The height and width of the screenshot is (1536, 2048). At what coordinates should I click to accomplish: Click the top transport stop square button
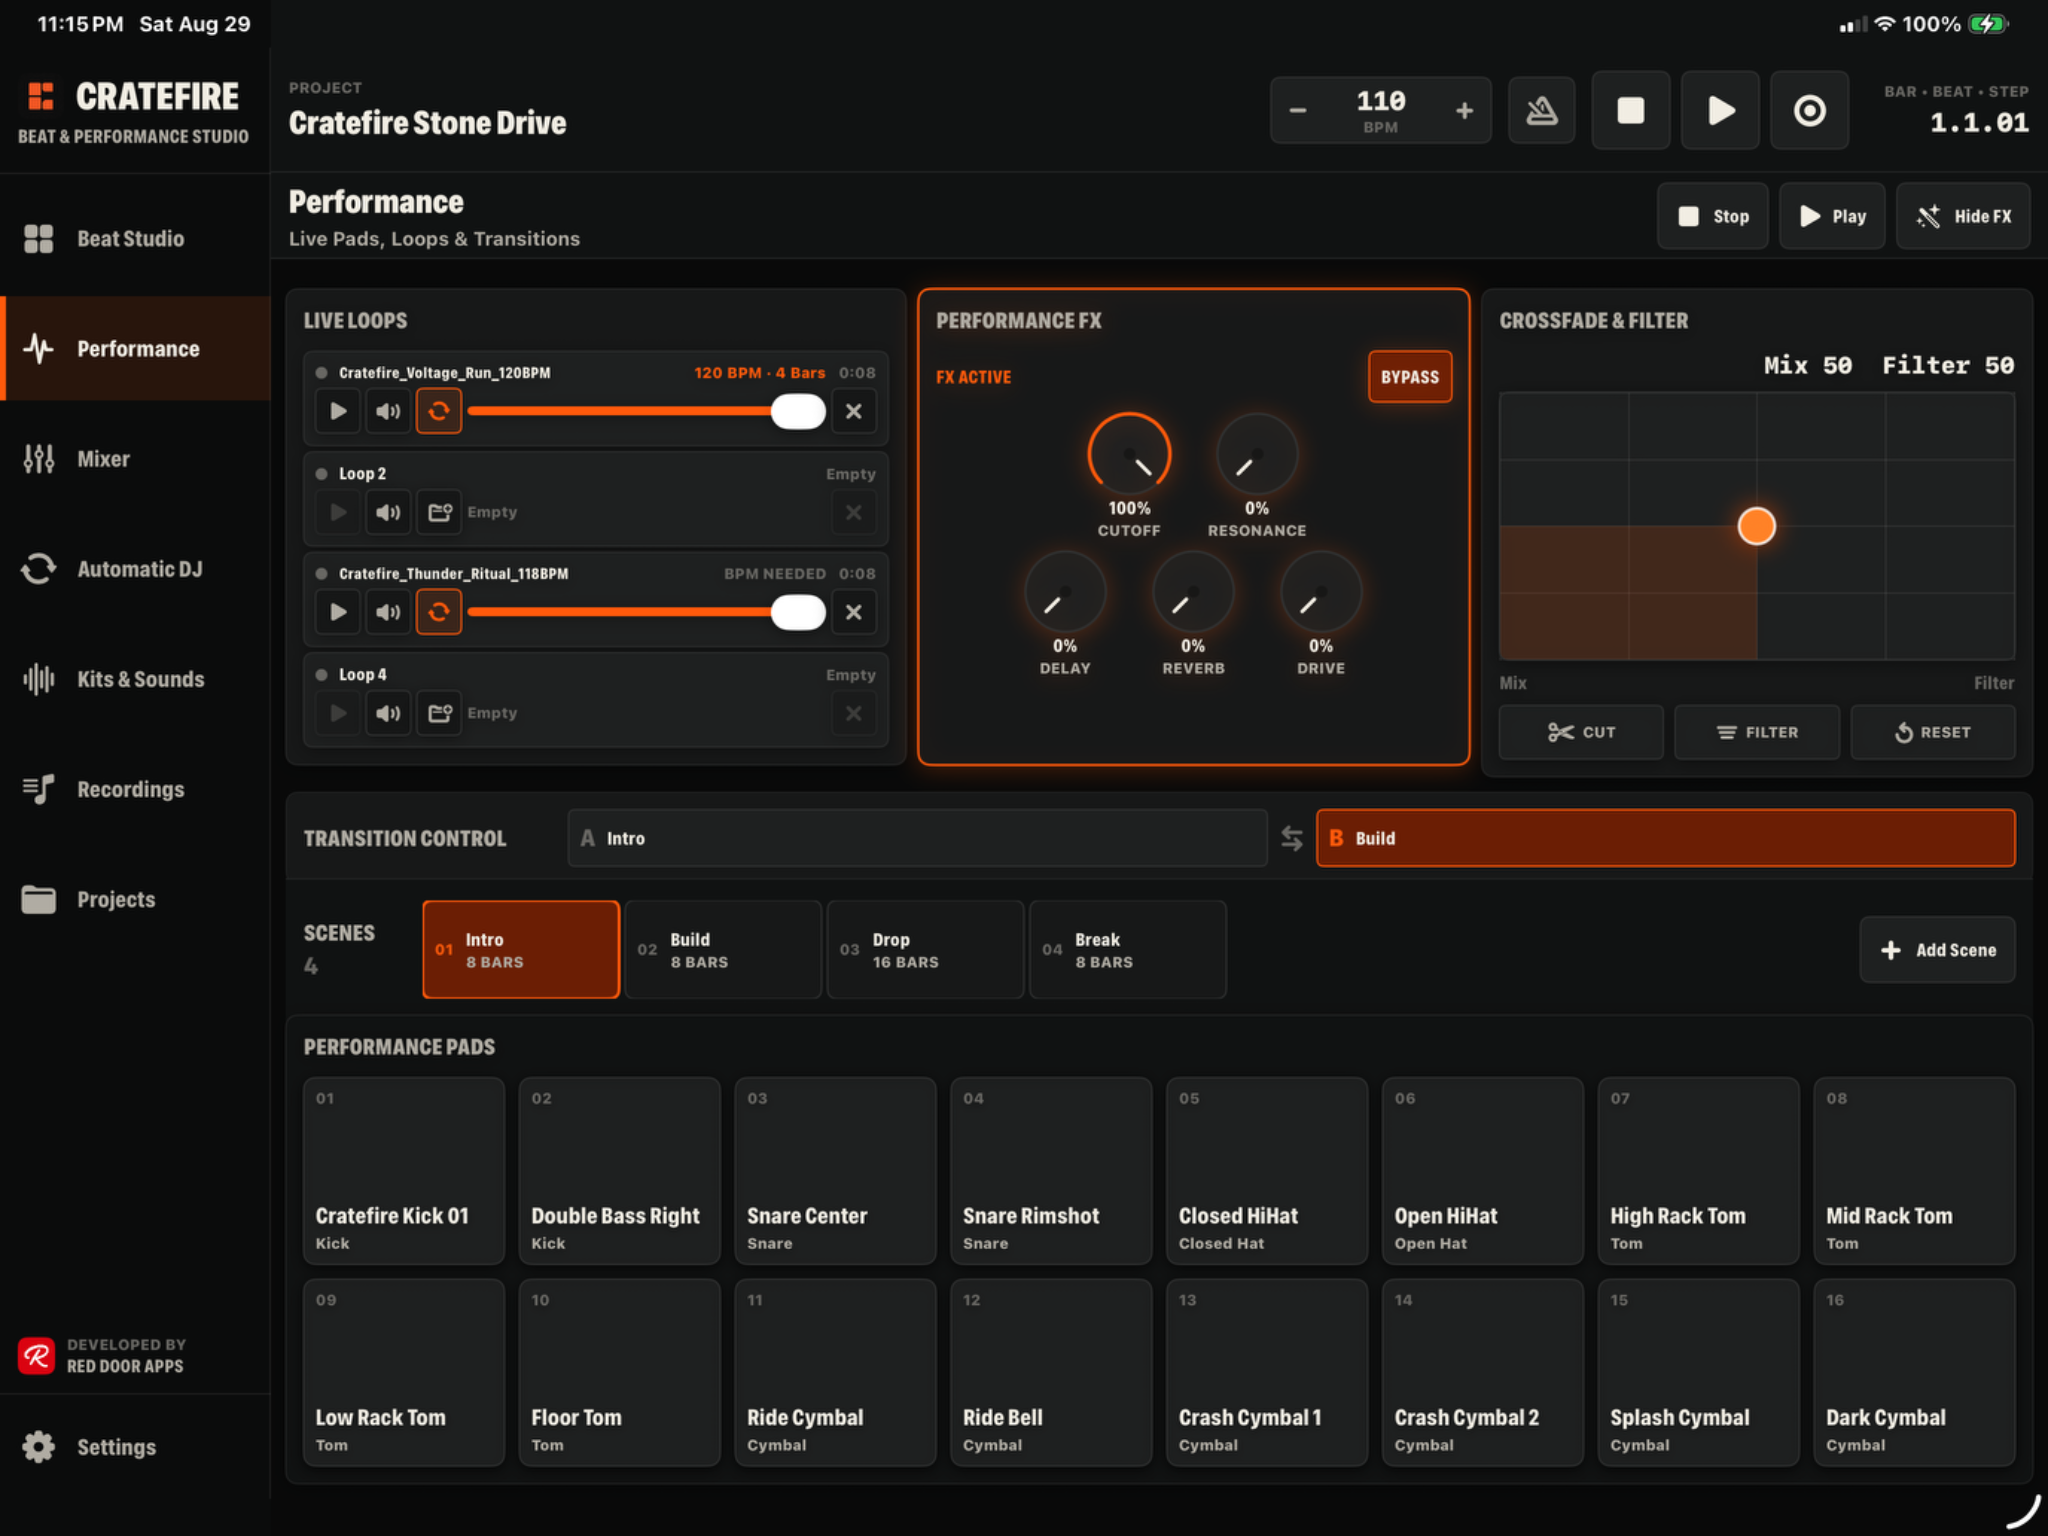coord(1630,110)
